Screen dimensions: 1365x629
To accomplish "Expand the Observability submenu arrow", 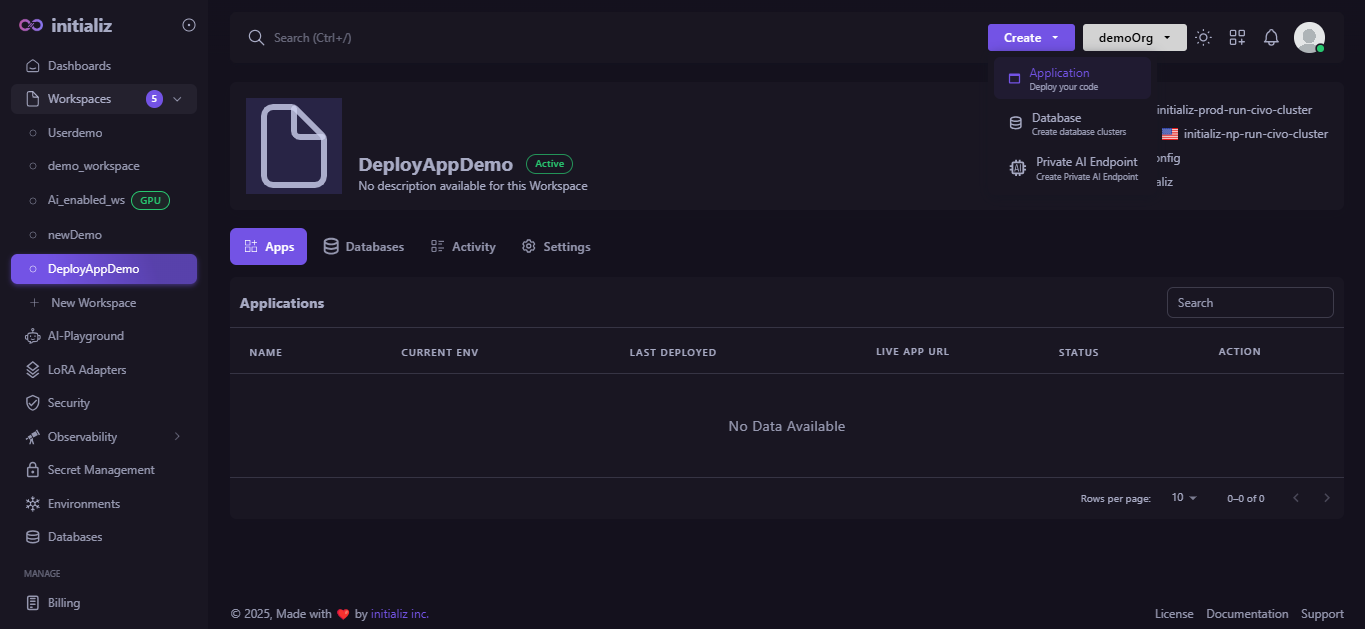I will (x=177, y=437).
